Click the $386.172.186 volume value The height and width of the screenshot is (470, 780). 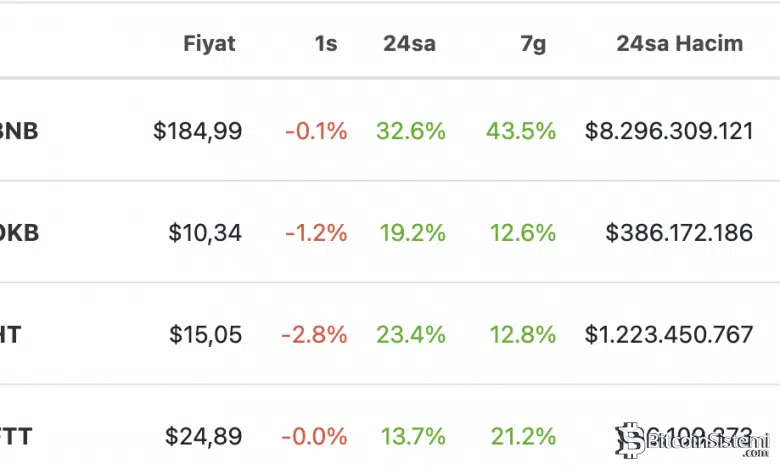pyautogui.click(x=679, y=233)
